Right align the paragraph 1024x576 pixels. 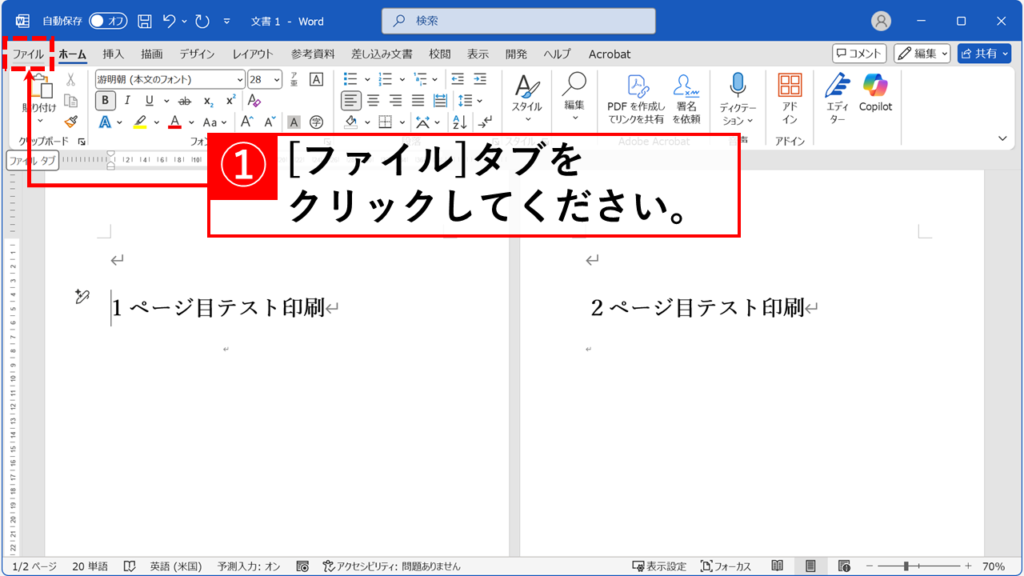coord(395,101)
